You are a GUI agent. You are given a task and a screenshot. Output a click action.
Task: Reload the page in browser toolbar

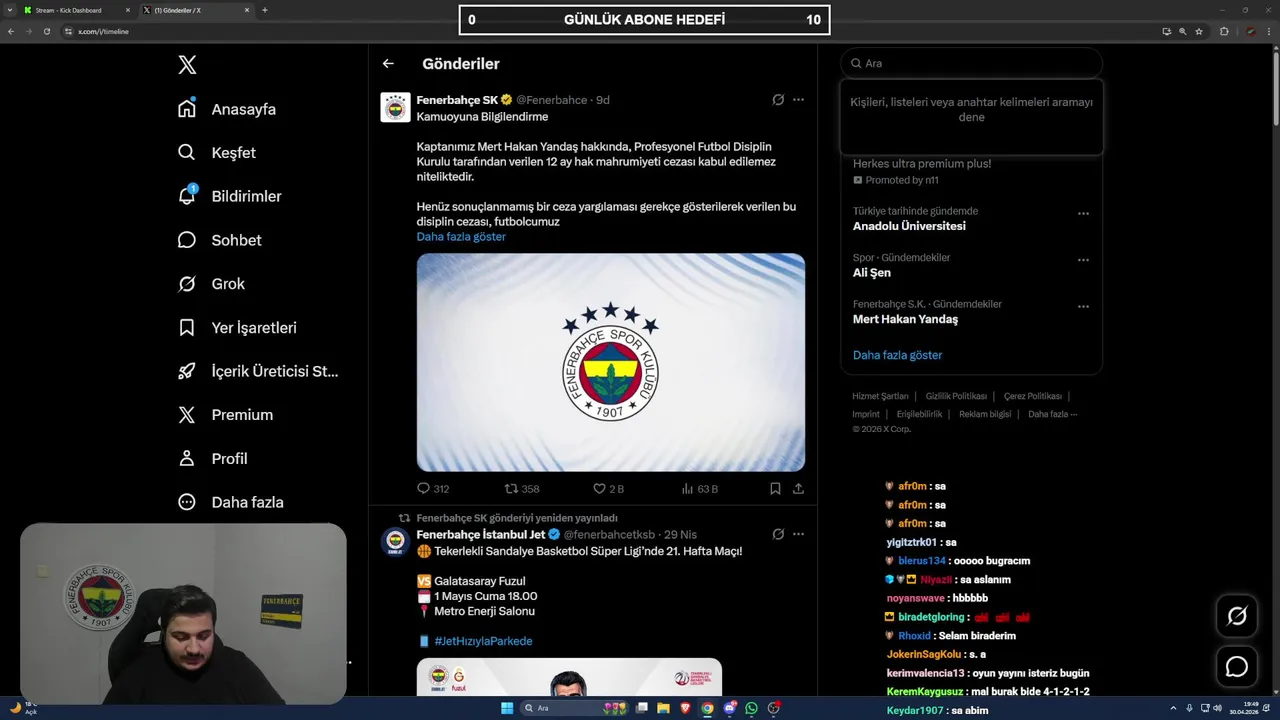[46, 31]
